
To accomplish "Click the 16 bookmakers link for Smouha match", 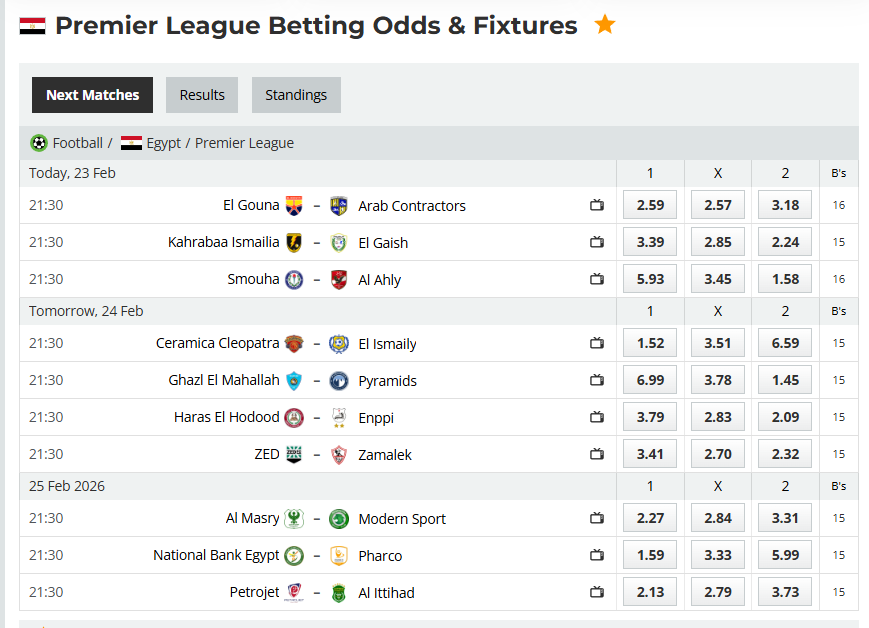I will [x=838, y=279].
